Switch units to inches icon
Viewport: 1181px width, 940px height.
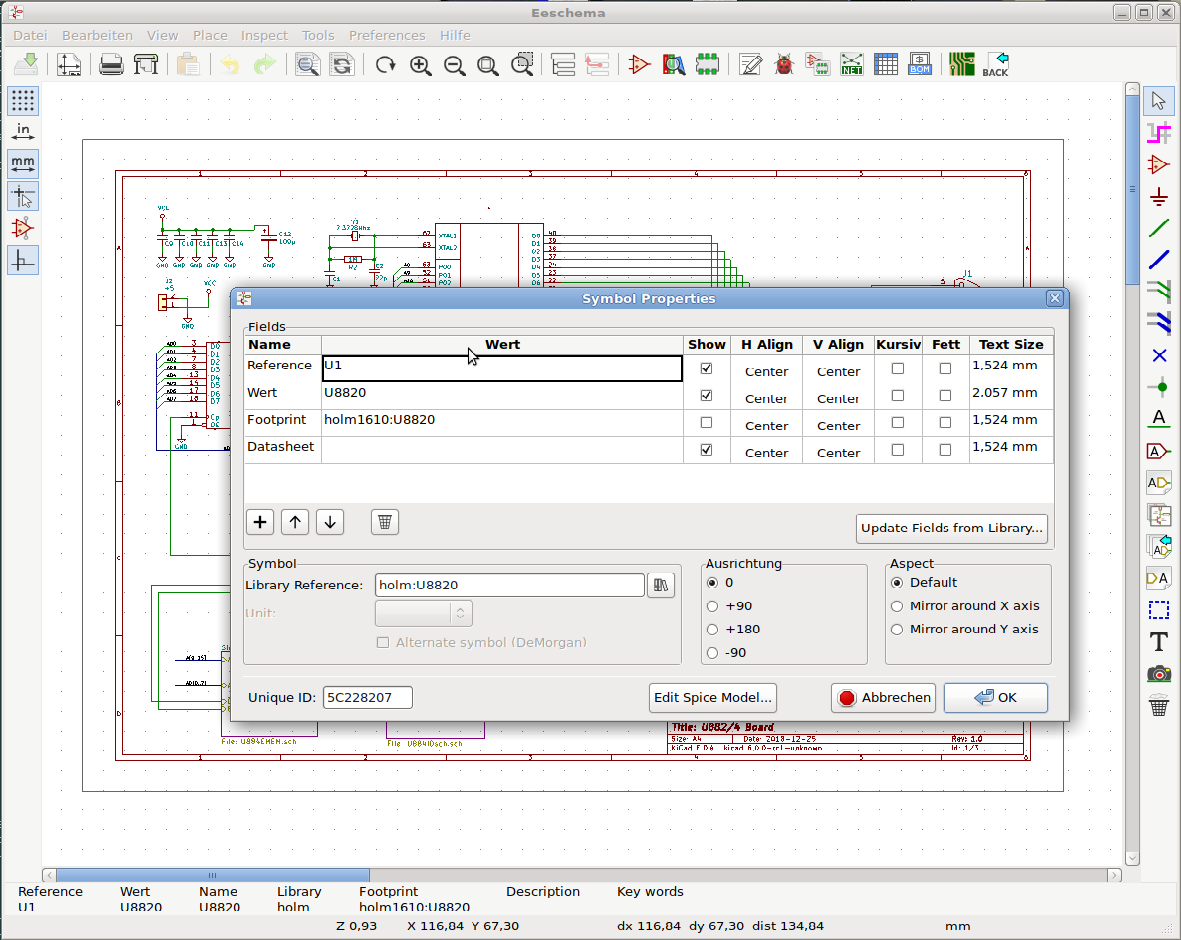[x=23, y=132]
